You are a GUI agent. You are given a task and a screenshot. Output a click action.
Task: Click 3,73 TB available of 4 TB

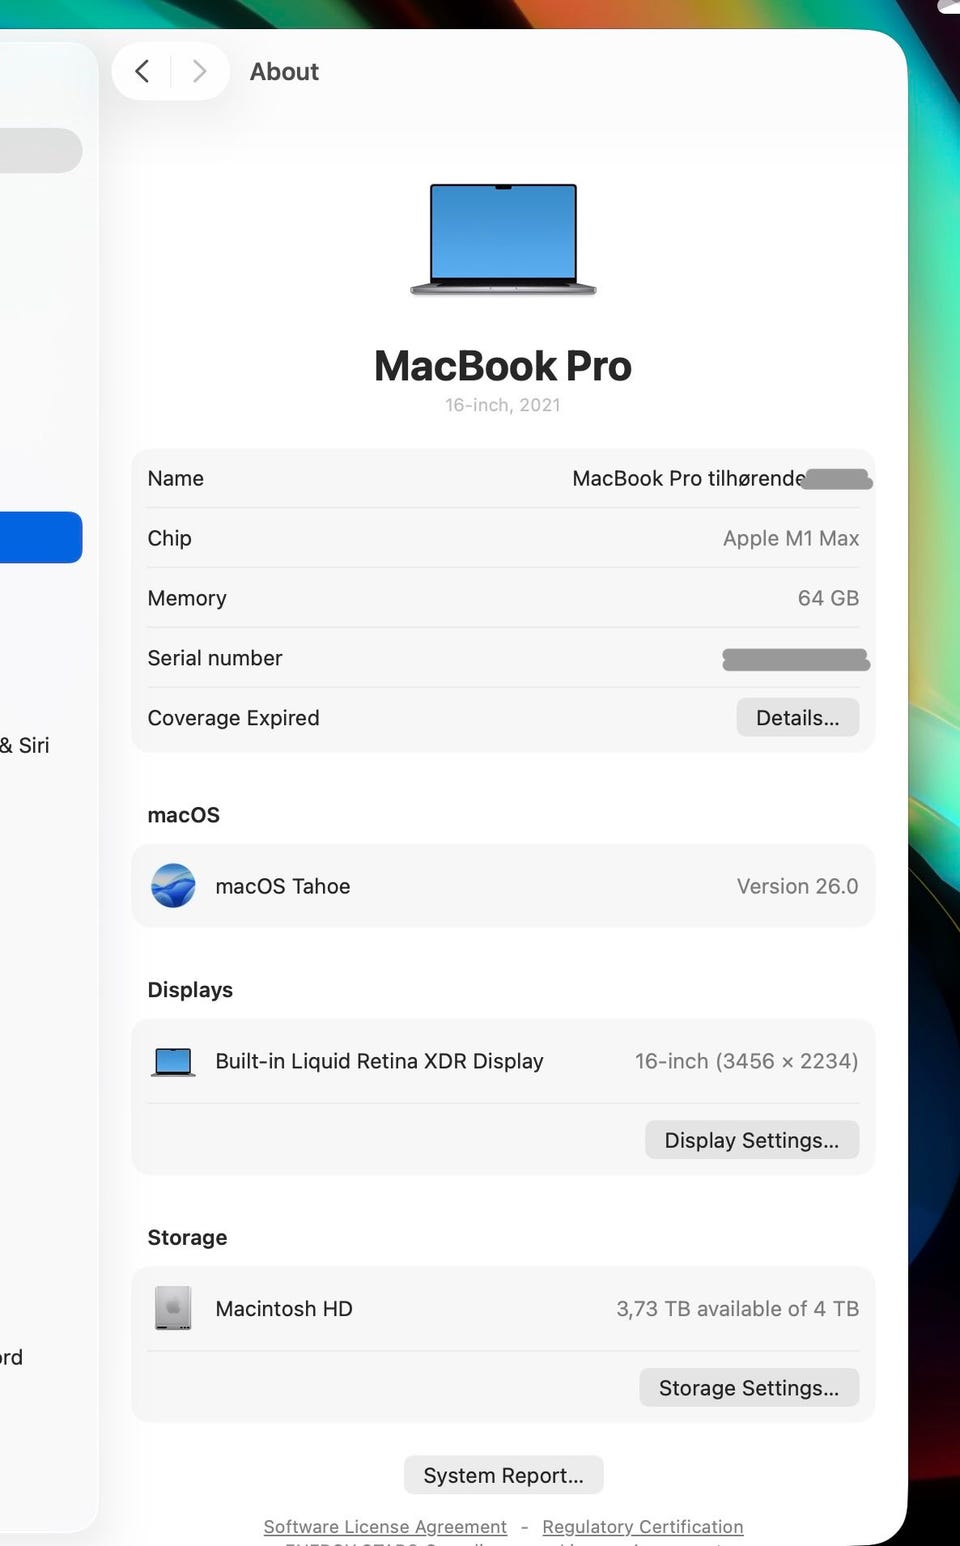click(738, 1308)
